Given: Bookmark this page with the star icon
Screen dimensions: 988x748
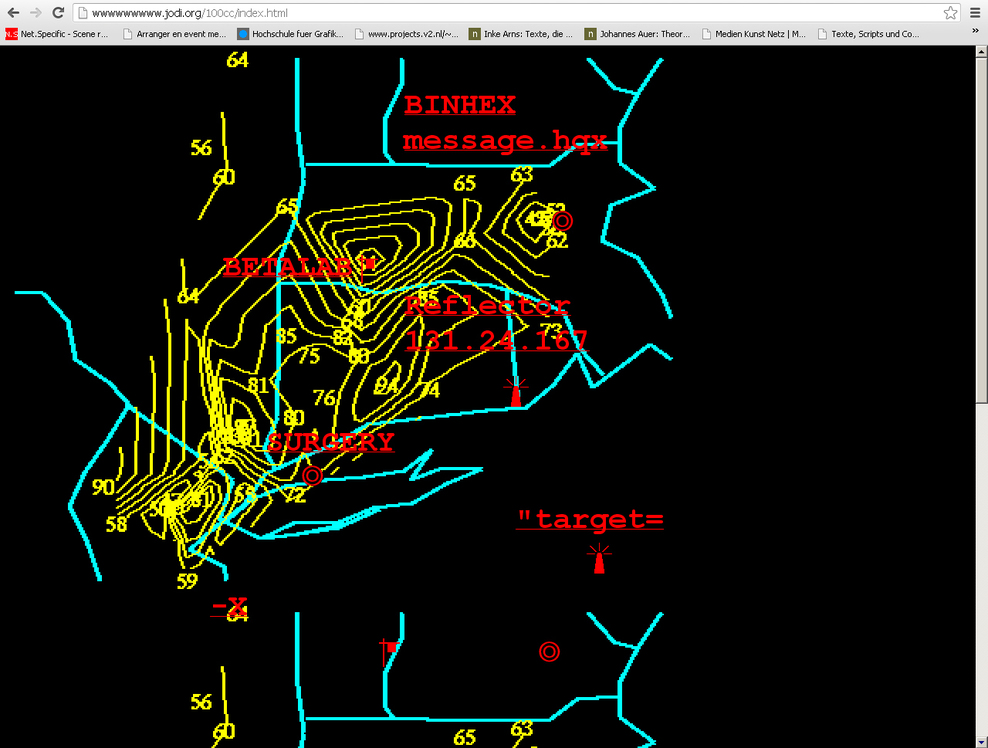Looking at the screenshot, I should pyautogui.click(x=950, y=13).
